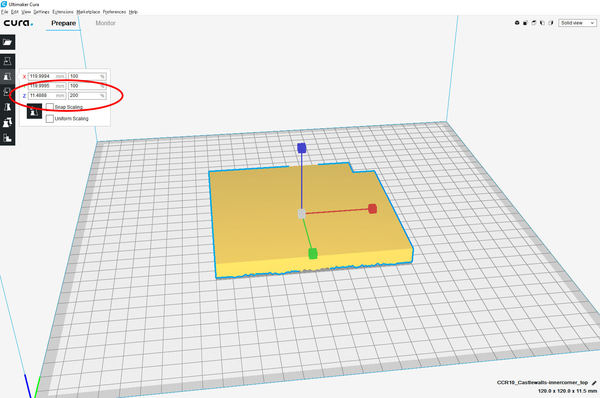
Task: Select the Mirror tool in the left toolbar
Action: click(7, 107)
